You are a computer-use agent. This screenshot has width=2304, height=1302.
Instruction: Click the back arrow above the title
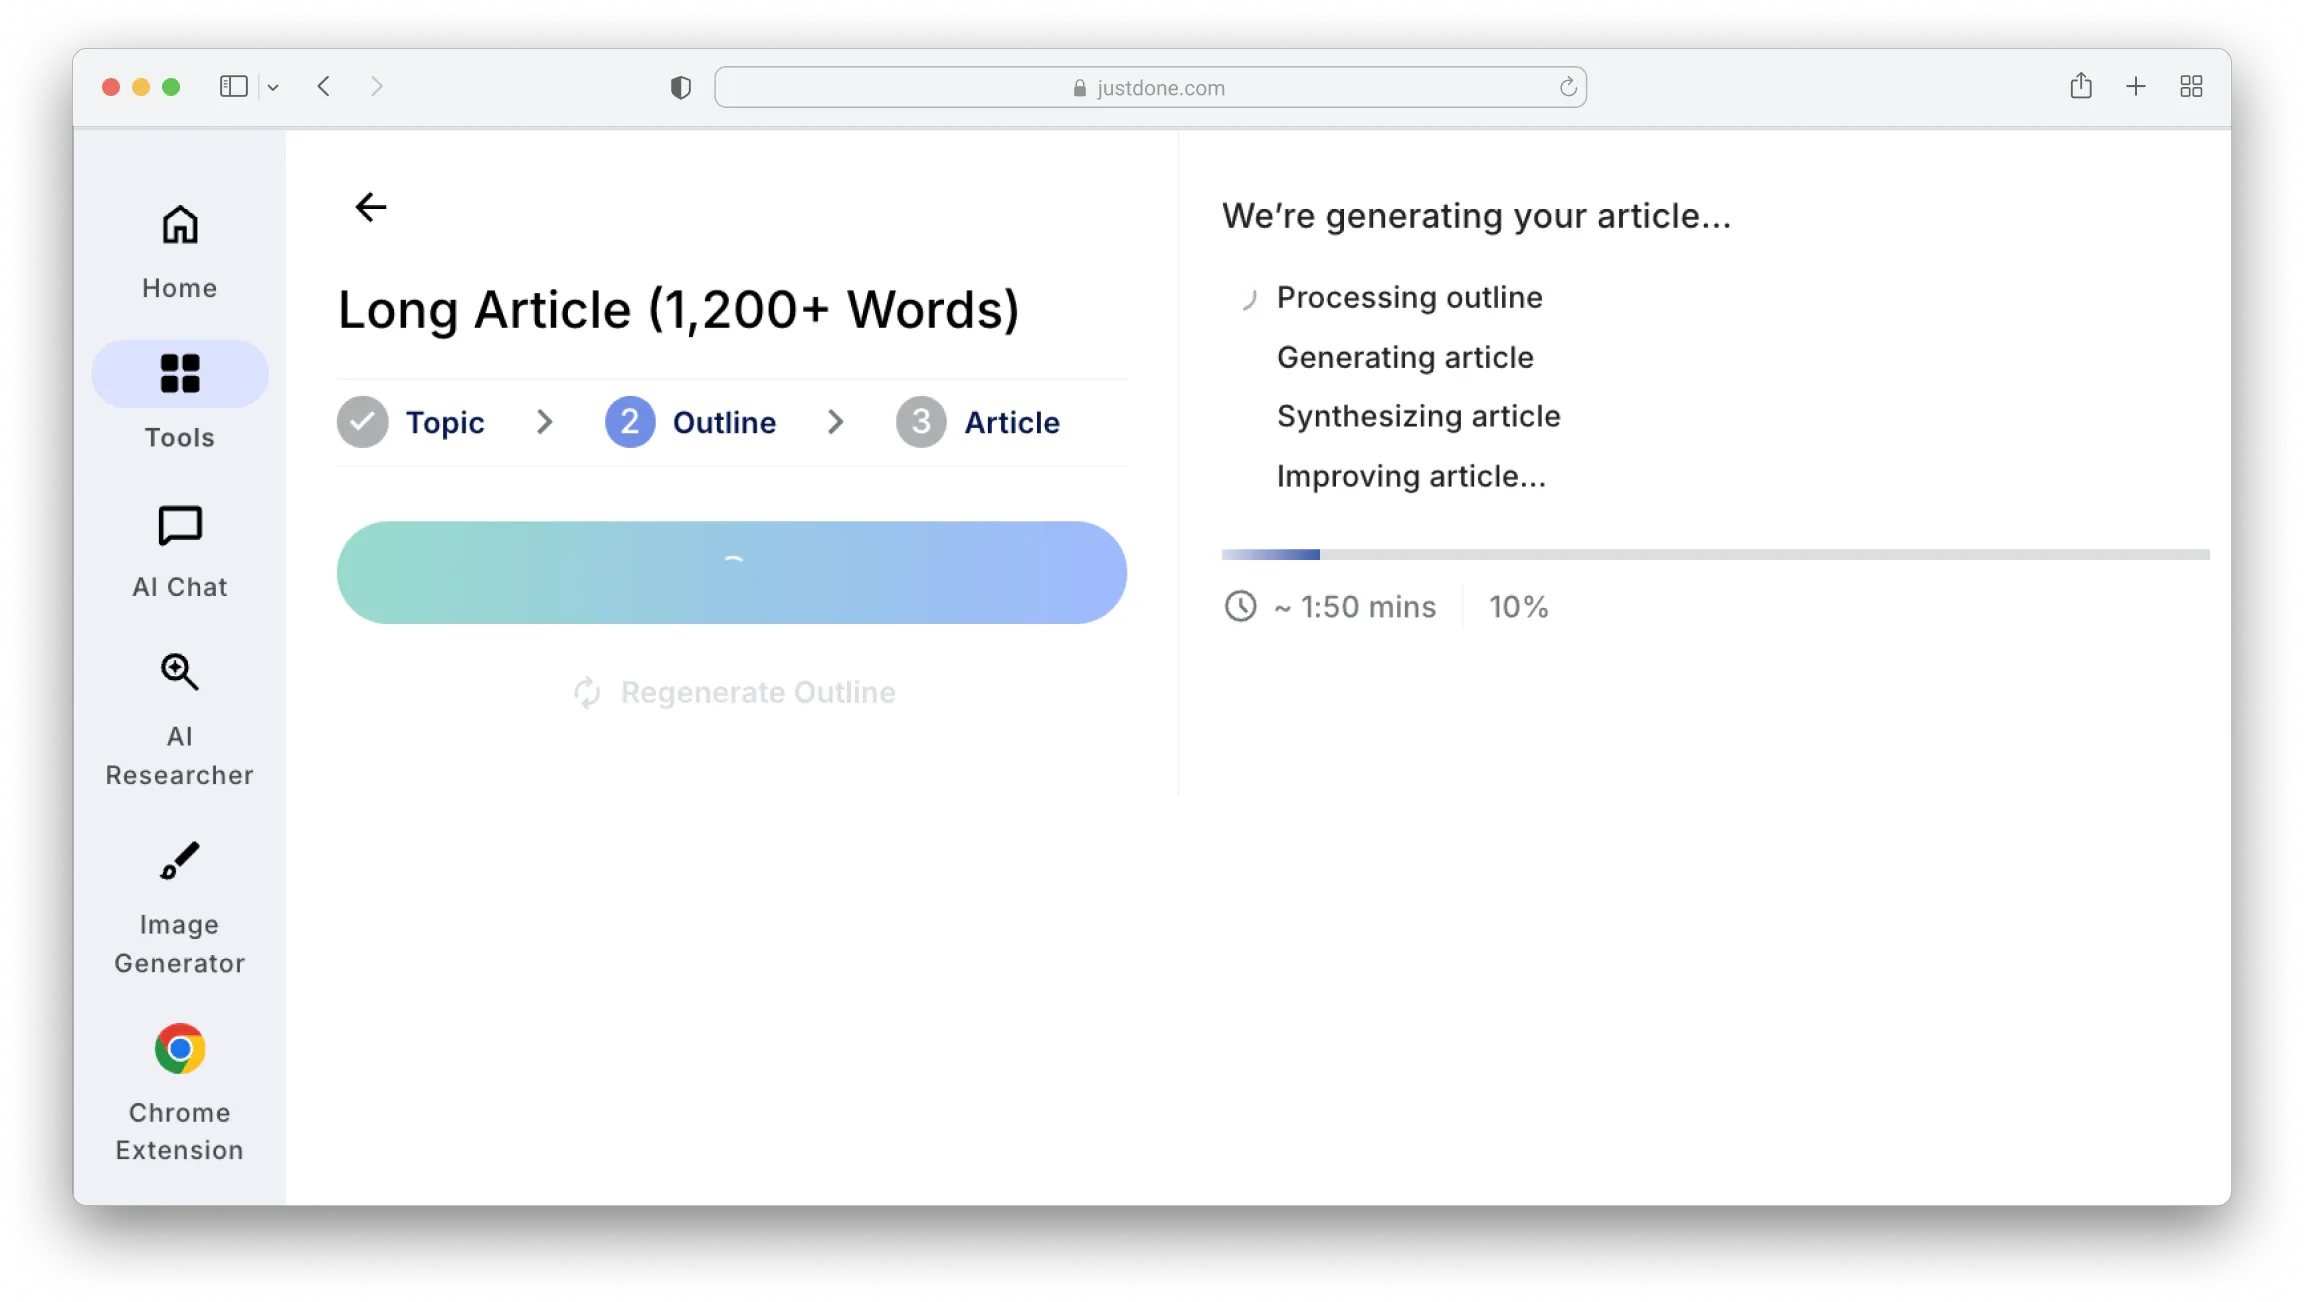point(371,207)
